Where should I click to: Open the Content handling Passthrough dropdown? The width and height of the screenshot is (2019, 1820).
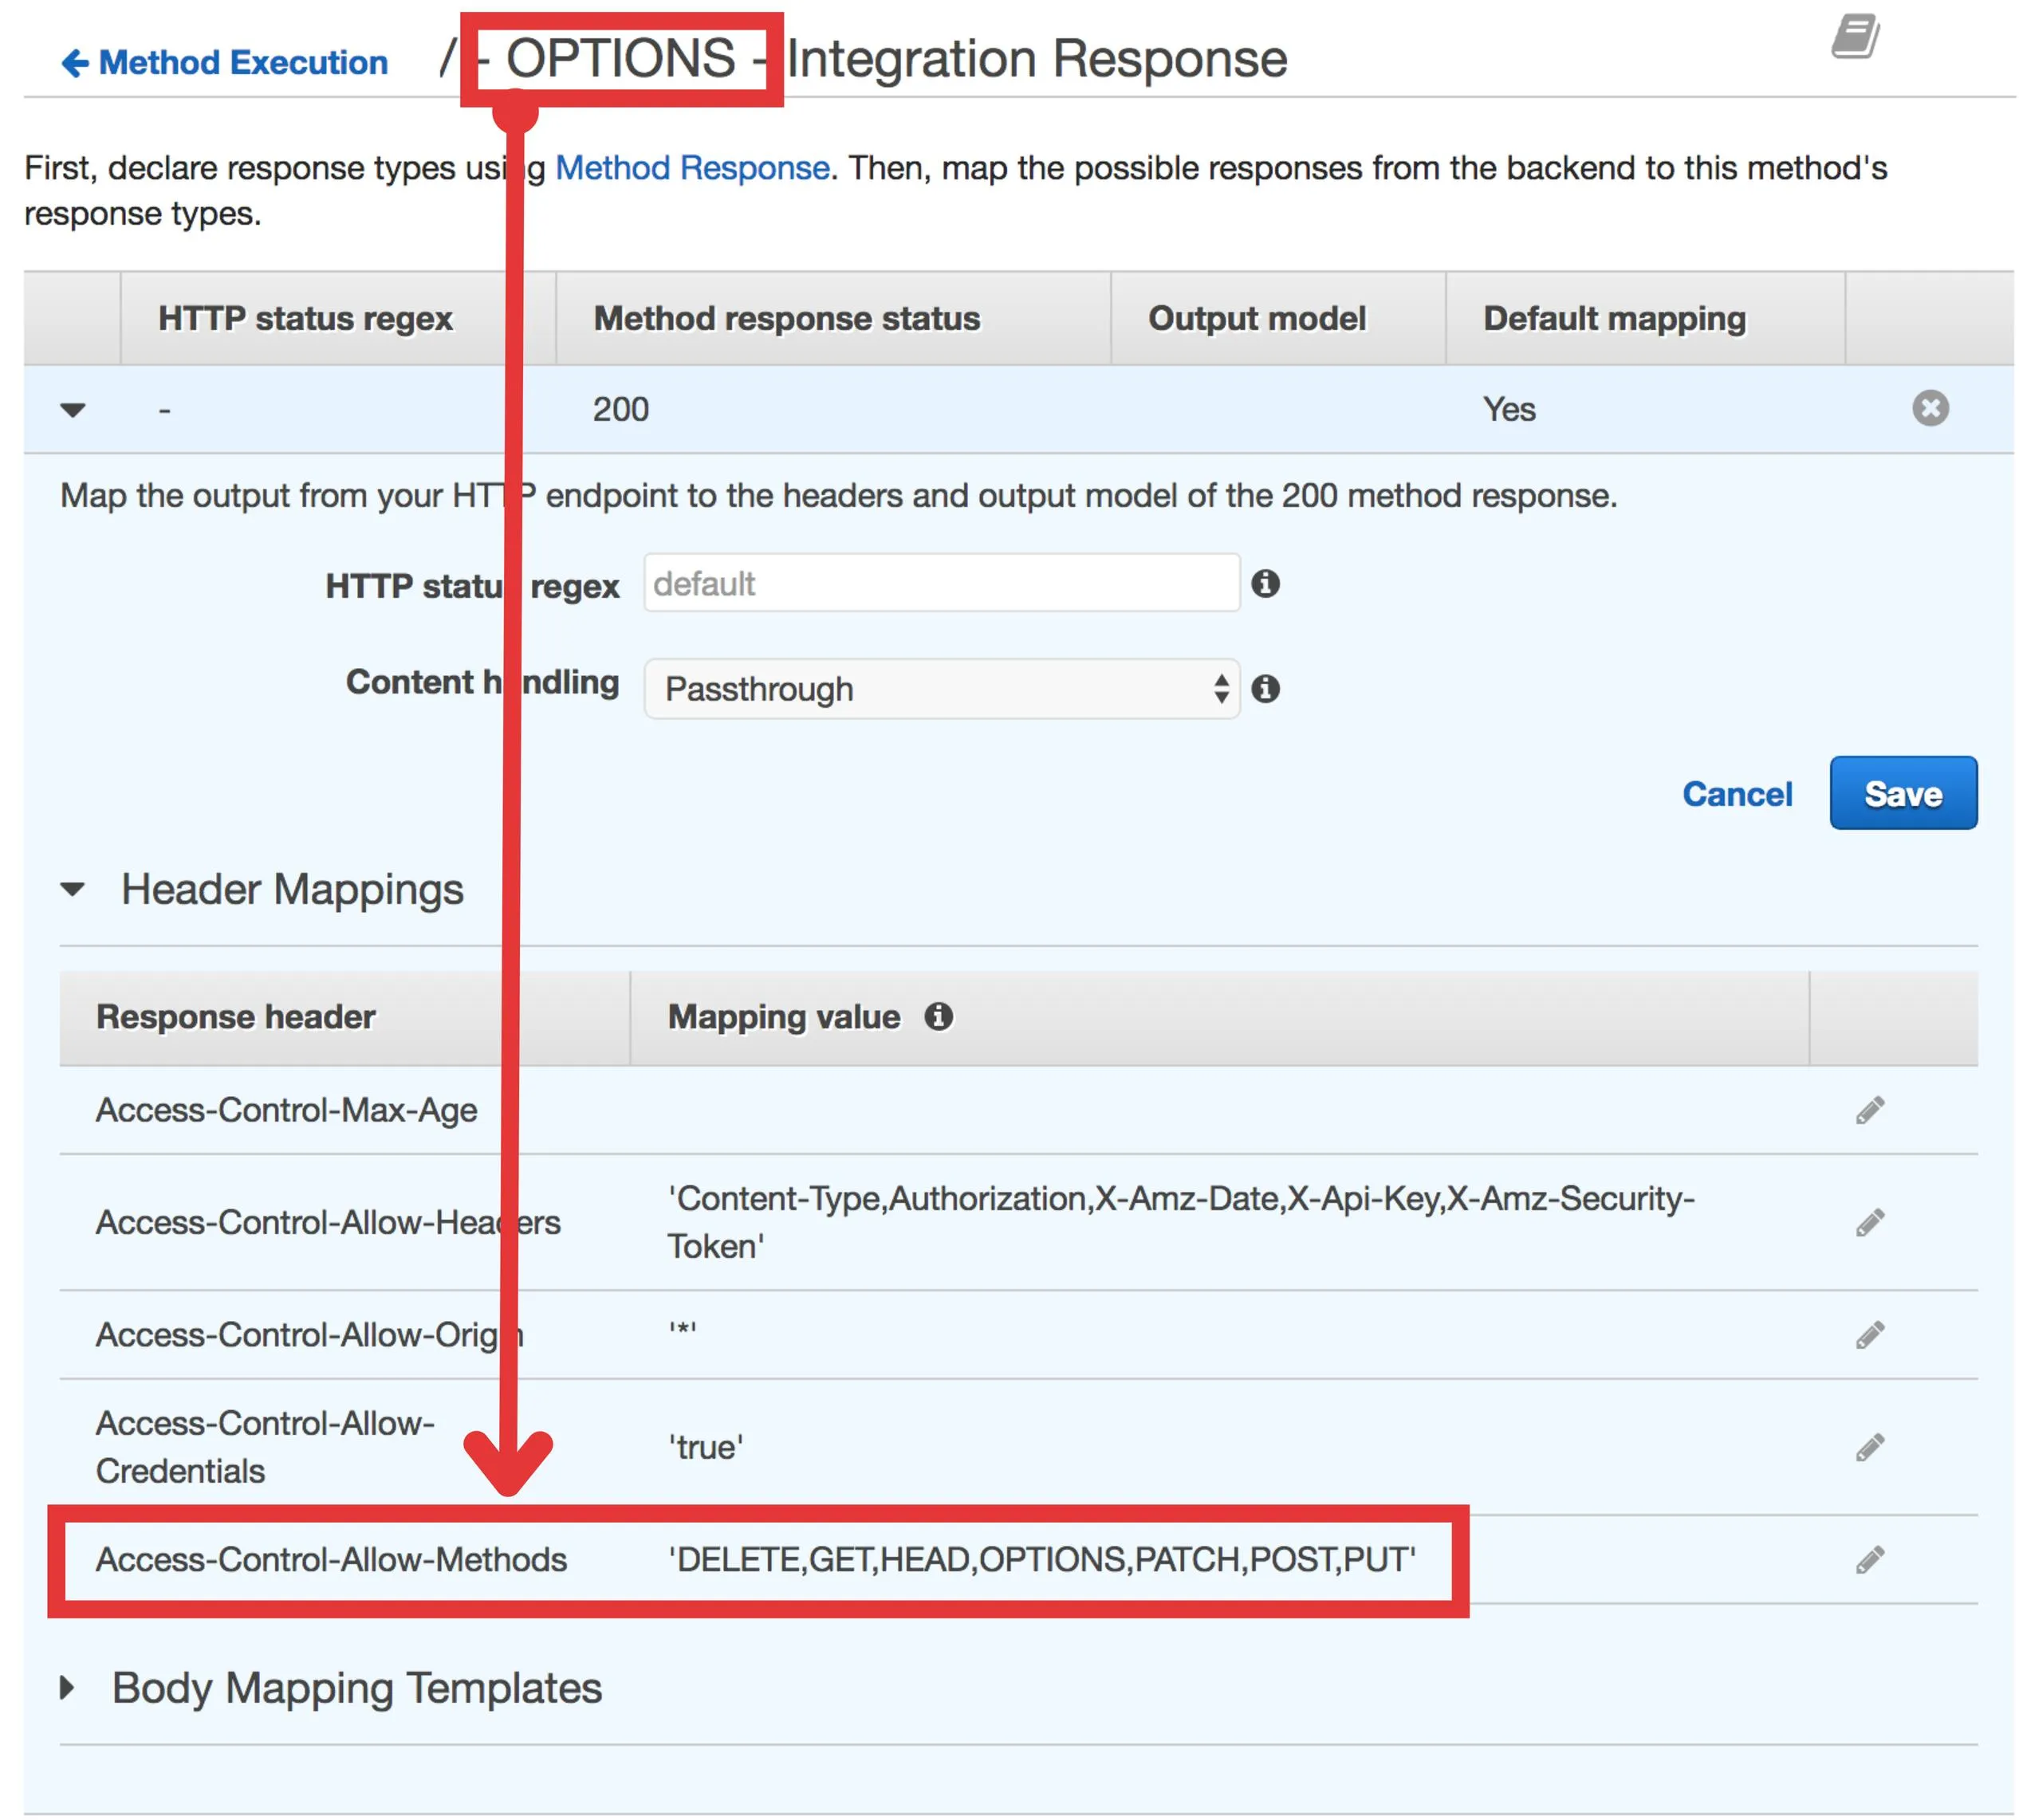pyautogui.click(x=941, y=689)
